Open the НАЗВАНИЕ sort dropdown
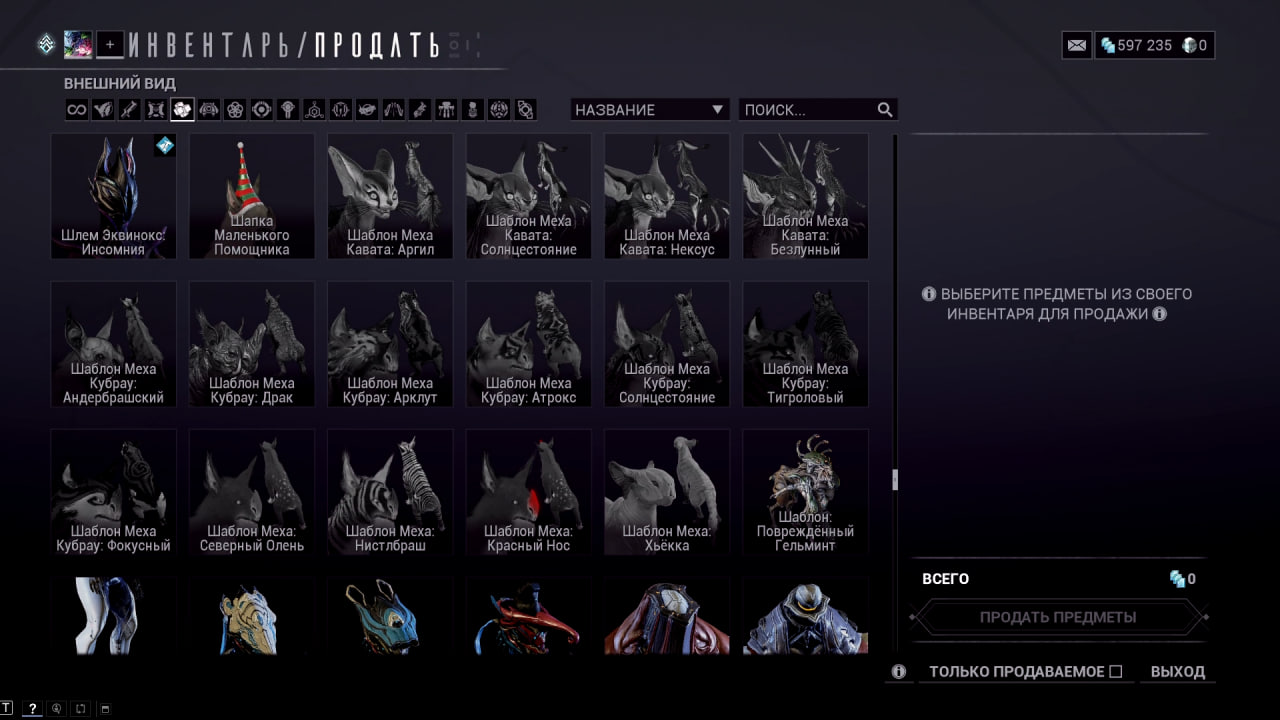This screenshot has height=720, width=1280. [650, 110]
